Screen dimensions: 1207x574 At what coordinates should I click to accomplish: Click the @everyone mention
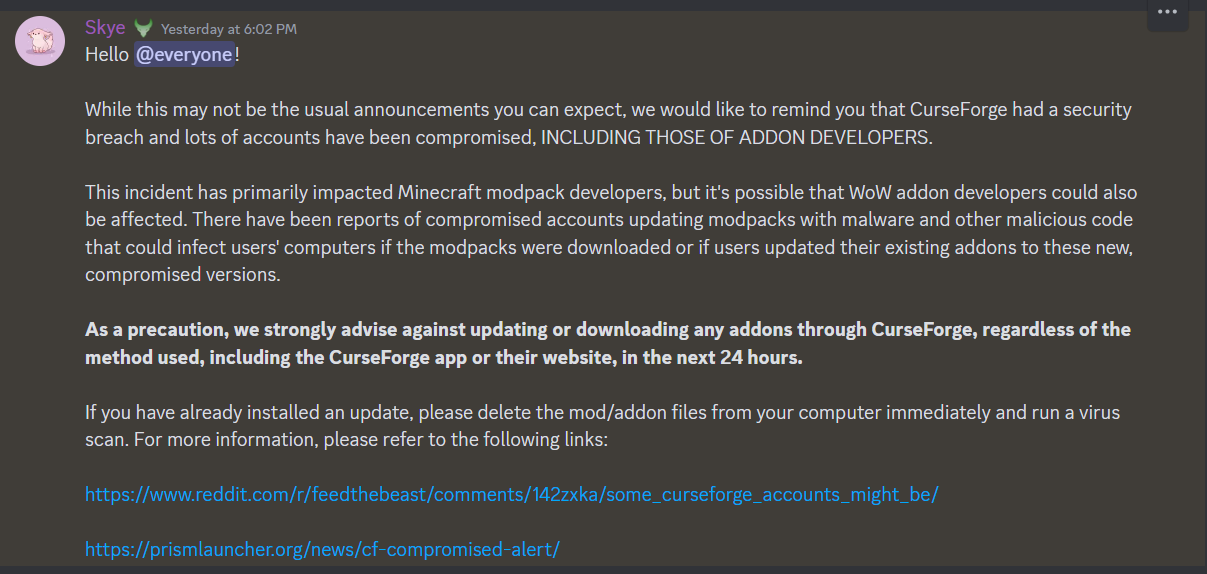point(185,54)
